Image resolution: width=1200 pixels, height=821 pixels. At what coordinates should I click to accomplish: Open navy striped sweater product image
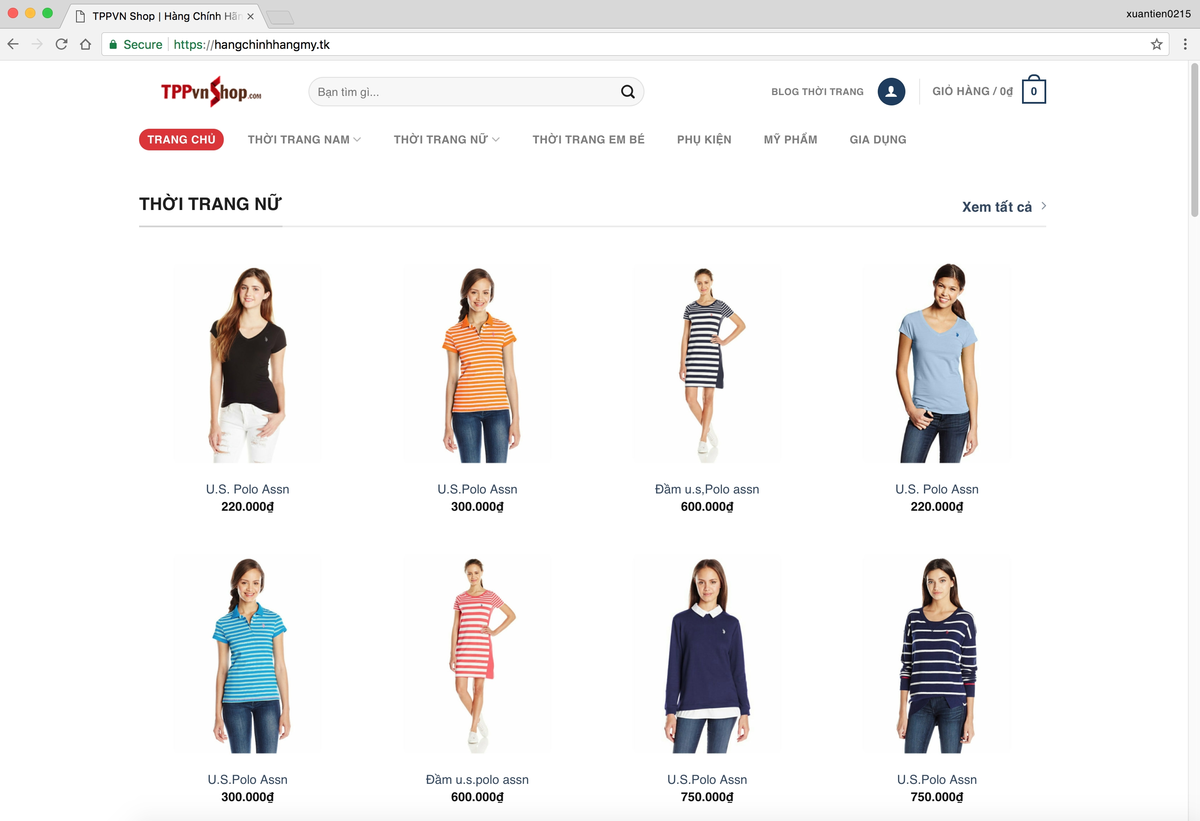click(x=937, y=654)
